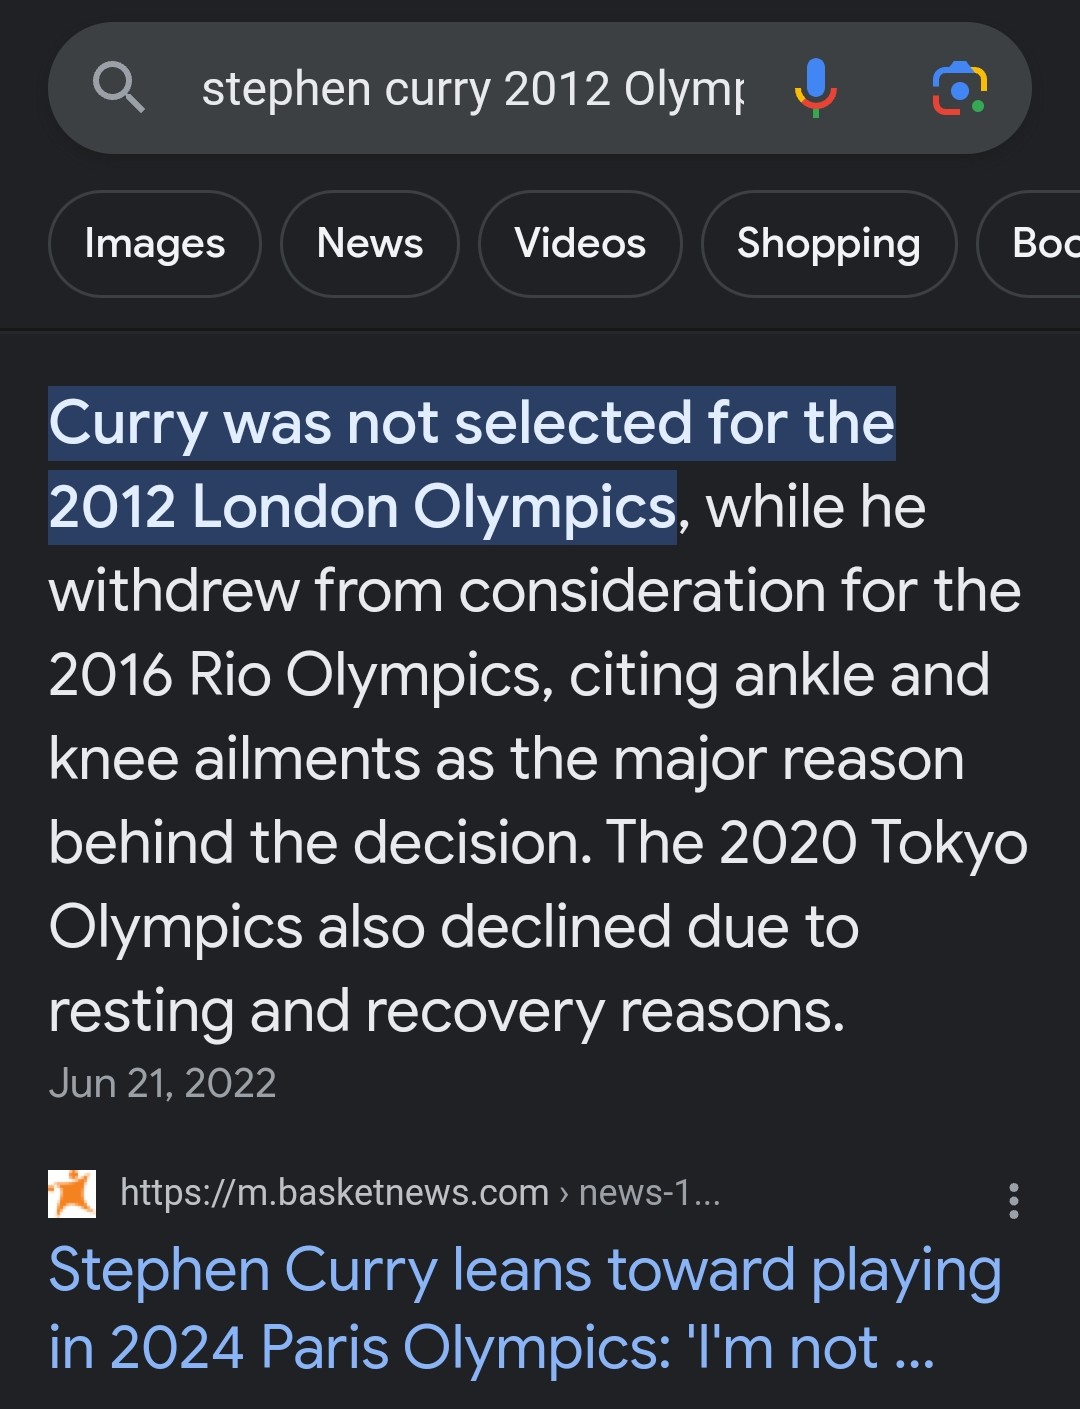Tap the basketnews site favicon
Screen dimensions: 1080x1409
(72, 1193)
